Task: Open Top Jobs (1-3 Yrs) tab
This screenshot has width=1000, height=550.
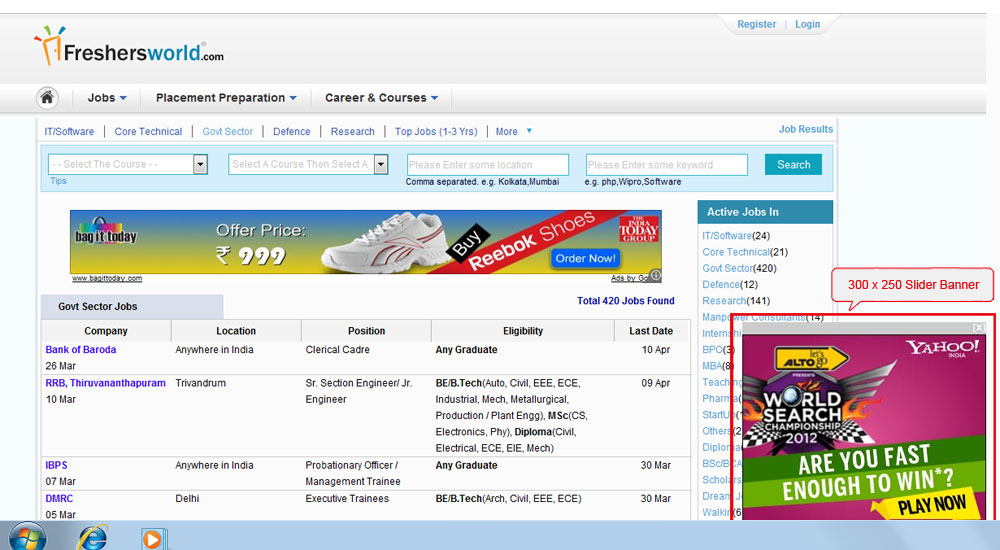Action: pyautogui.click(x=436, y=131)
